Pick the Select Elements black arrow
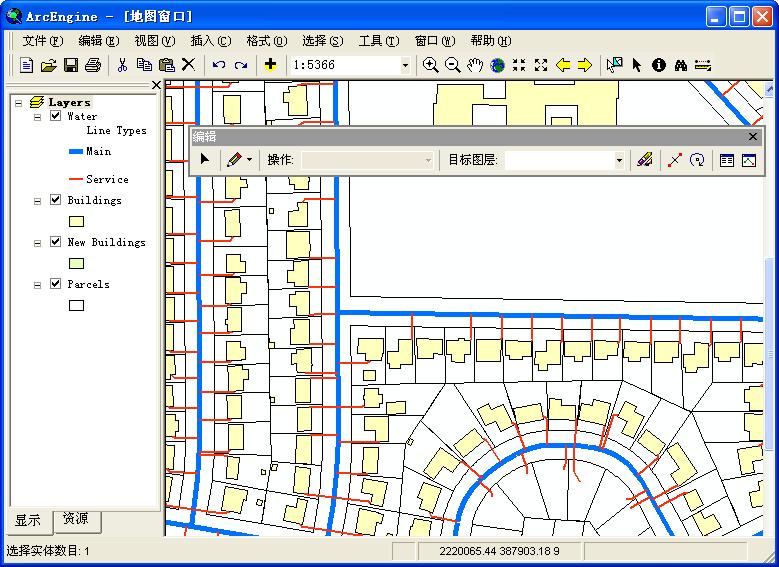Image resolution: width=779 pixels, height=567 pixels. pos(637,65)
